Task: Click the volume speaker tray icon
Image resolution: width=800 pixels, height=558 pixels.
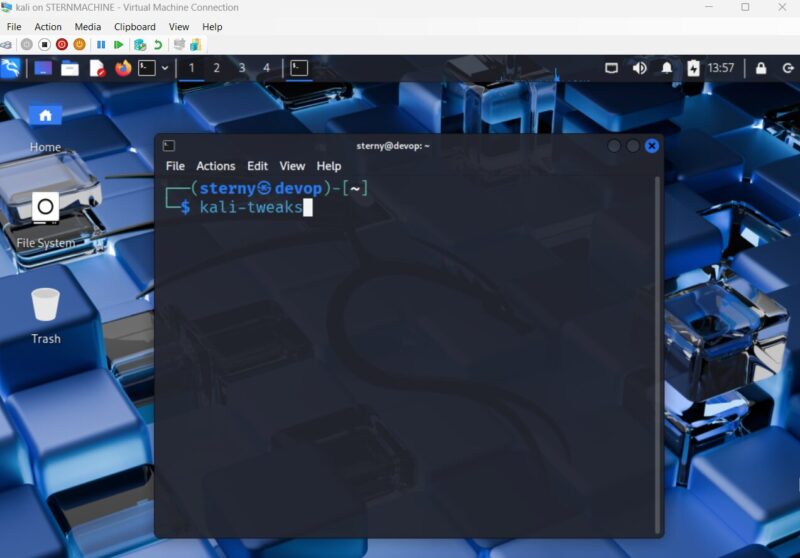Action: pos(639,68)
